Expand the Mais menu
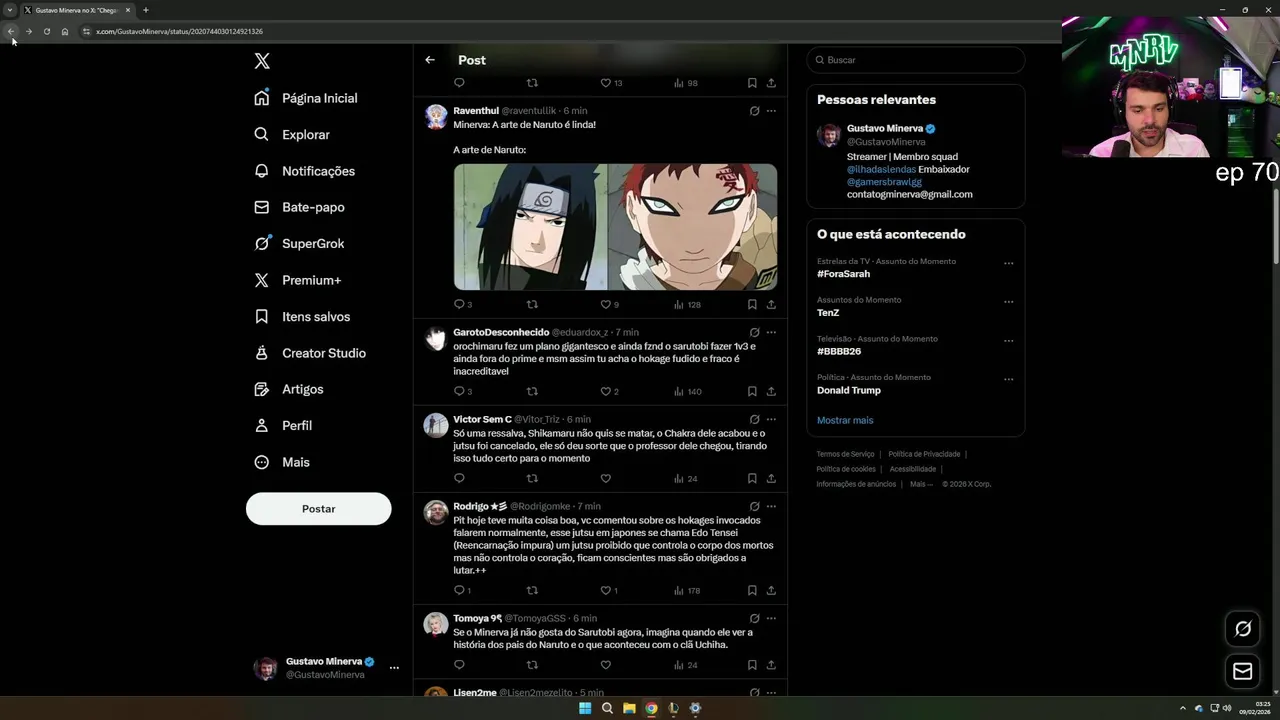The height and width of the screenshot is (720, 1280). 282,462
